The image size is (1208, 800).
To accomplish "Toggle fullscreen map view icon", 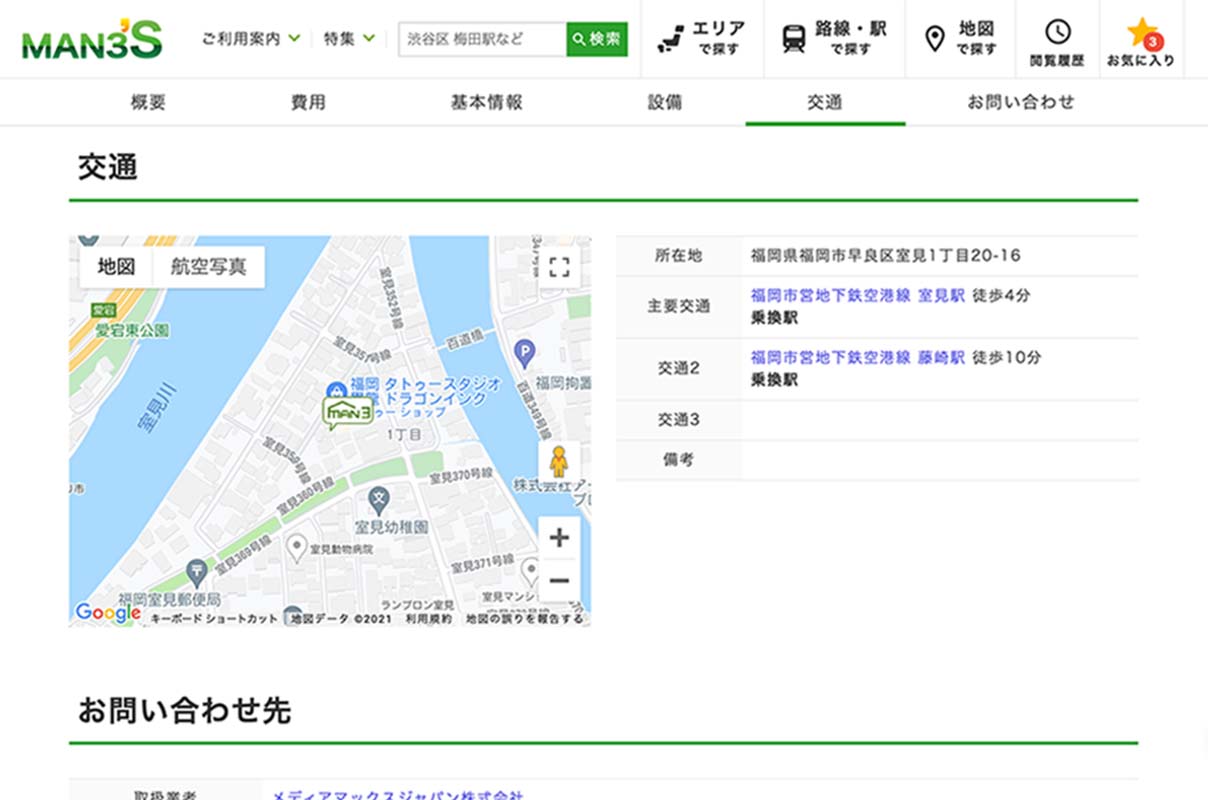I will pyautogui.click(x=559, y=267).
